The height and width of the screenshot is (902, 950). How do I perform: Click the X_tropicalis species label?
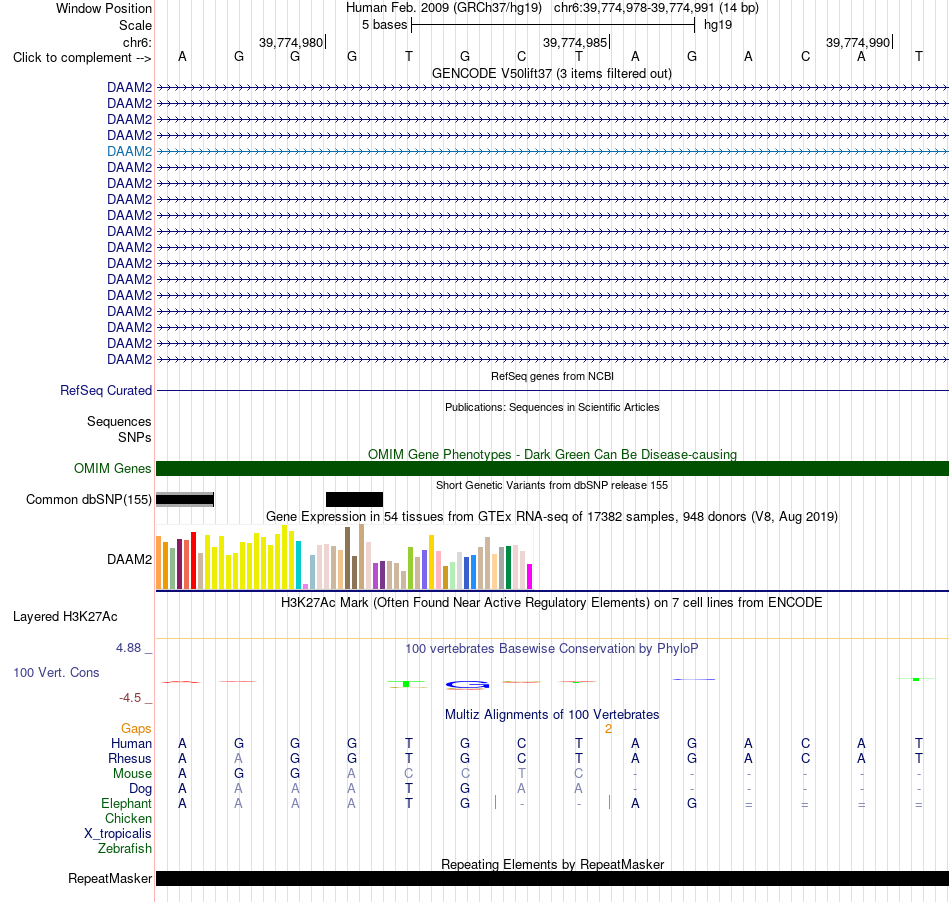point(118,834)
